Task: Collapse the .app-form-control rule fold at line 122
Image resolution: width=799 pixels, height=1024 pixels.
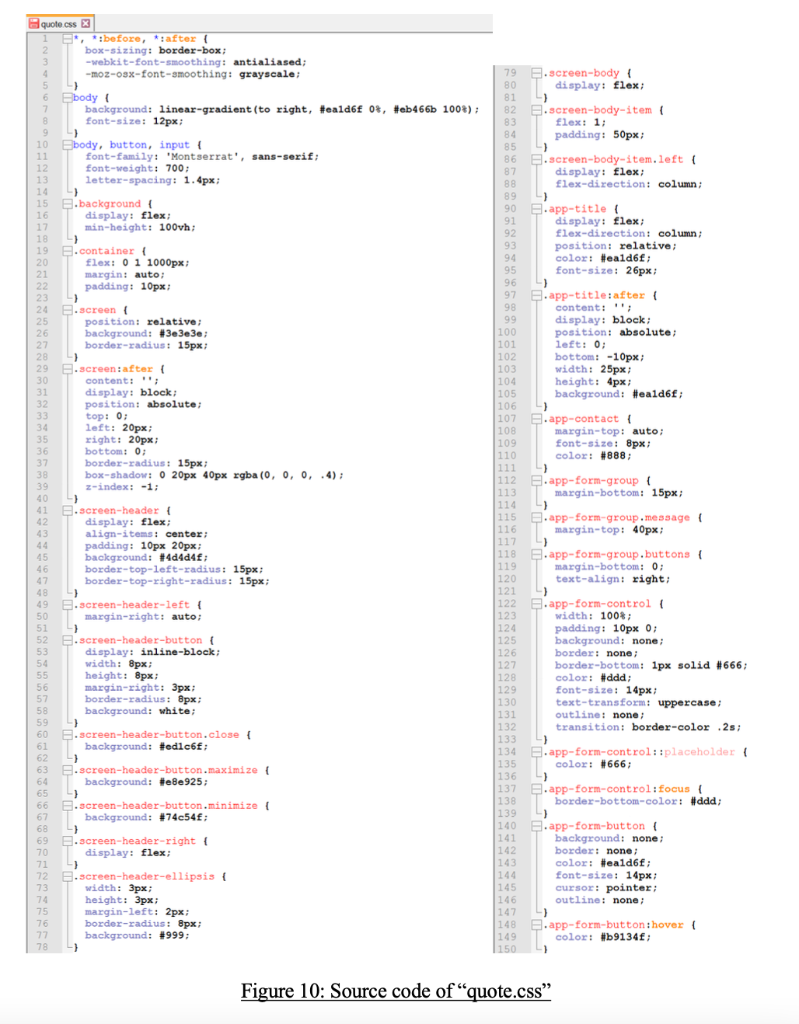Action: point(536,603)
